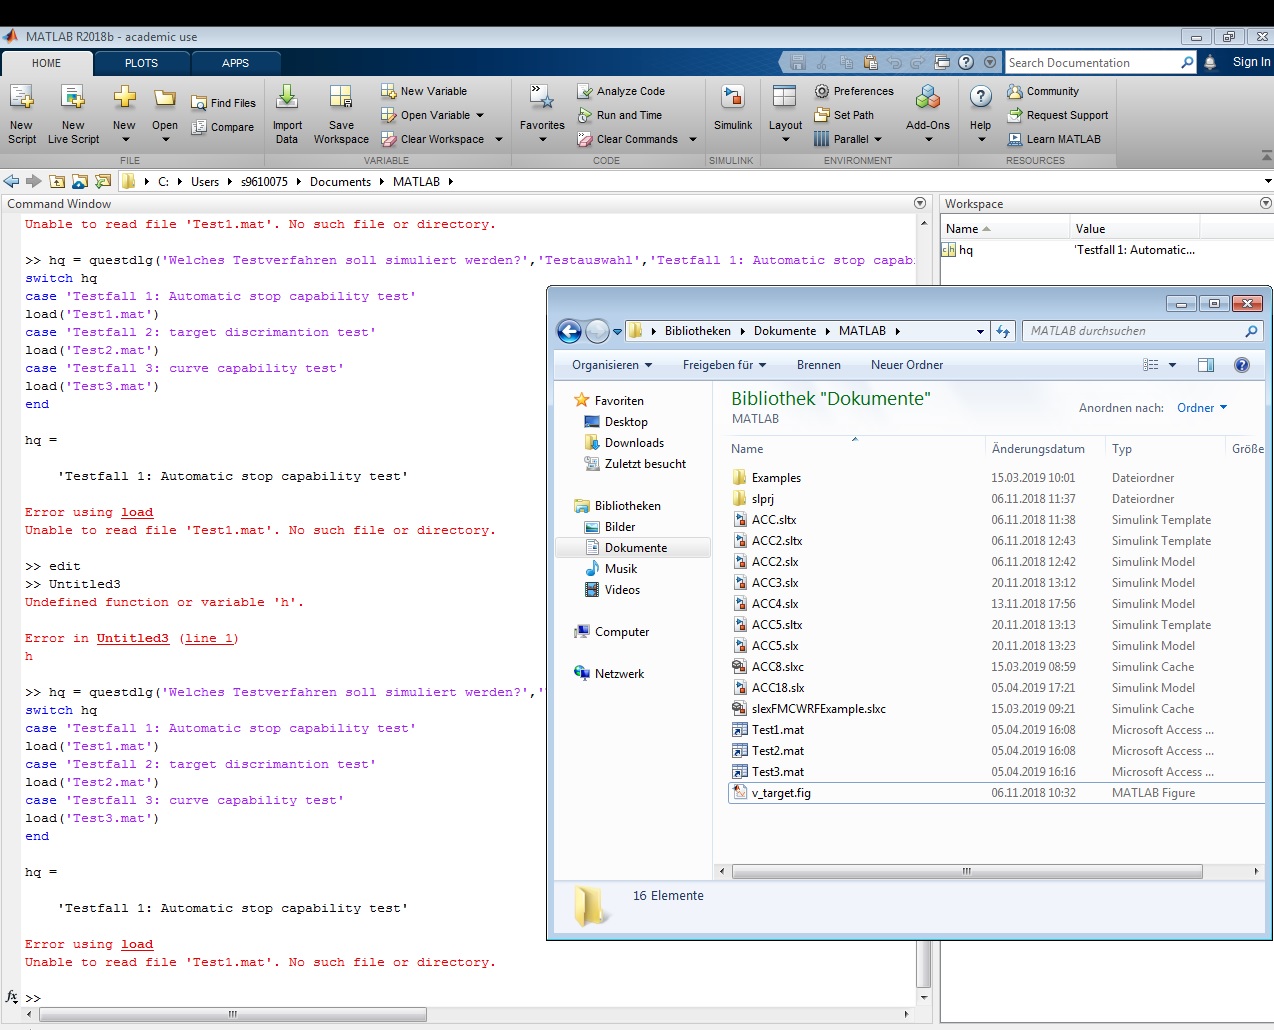Click the Neuer Ordner button
Image resolution: width=1274 pixels, height=1030 pixels.
[x=906, y=365]
